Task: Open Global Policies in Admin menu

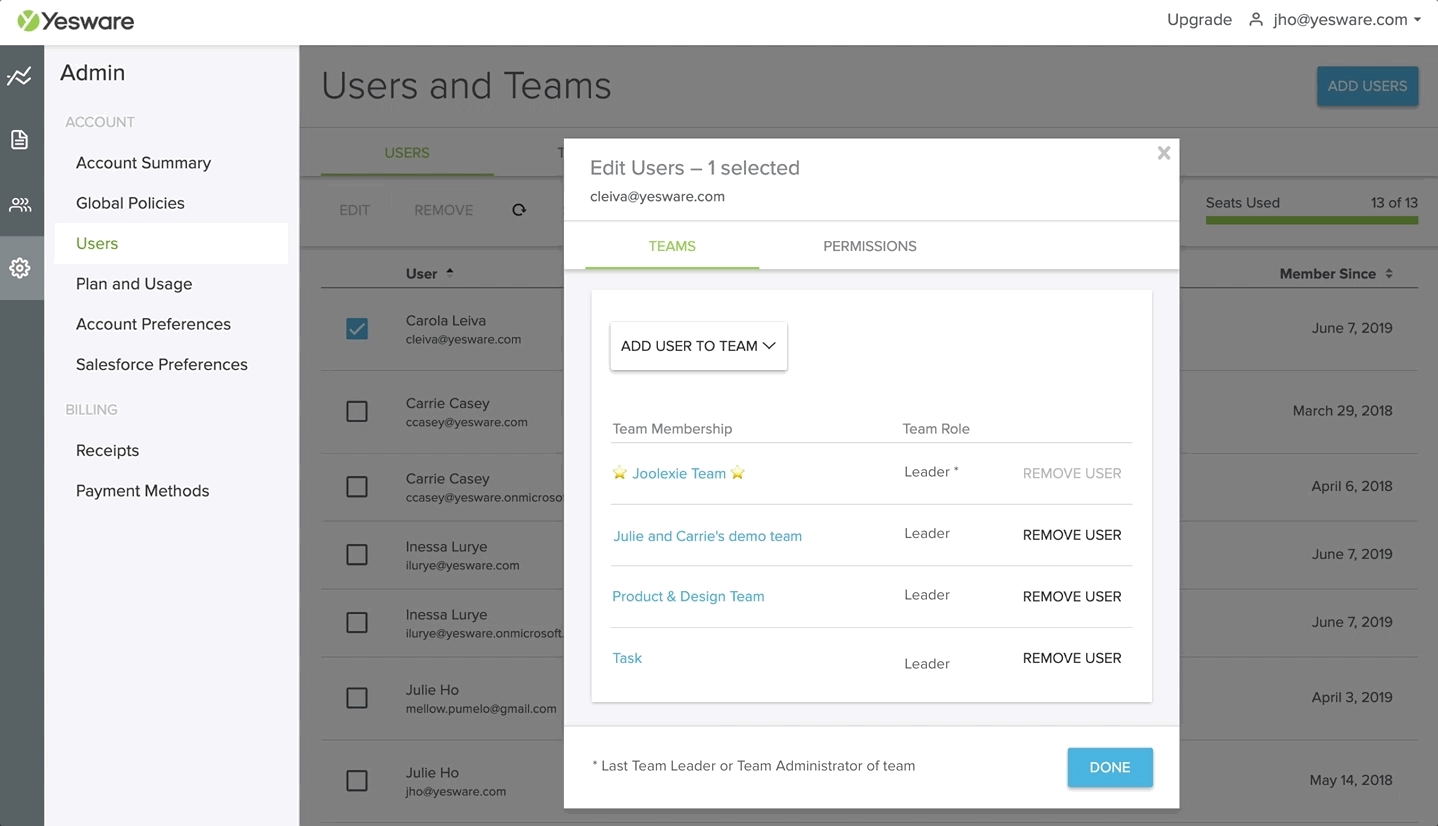Action: coord(130,203)
